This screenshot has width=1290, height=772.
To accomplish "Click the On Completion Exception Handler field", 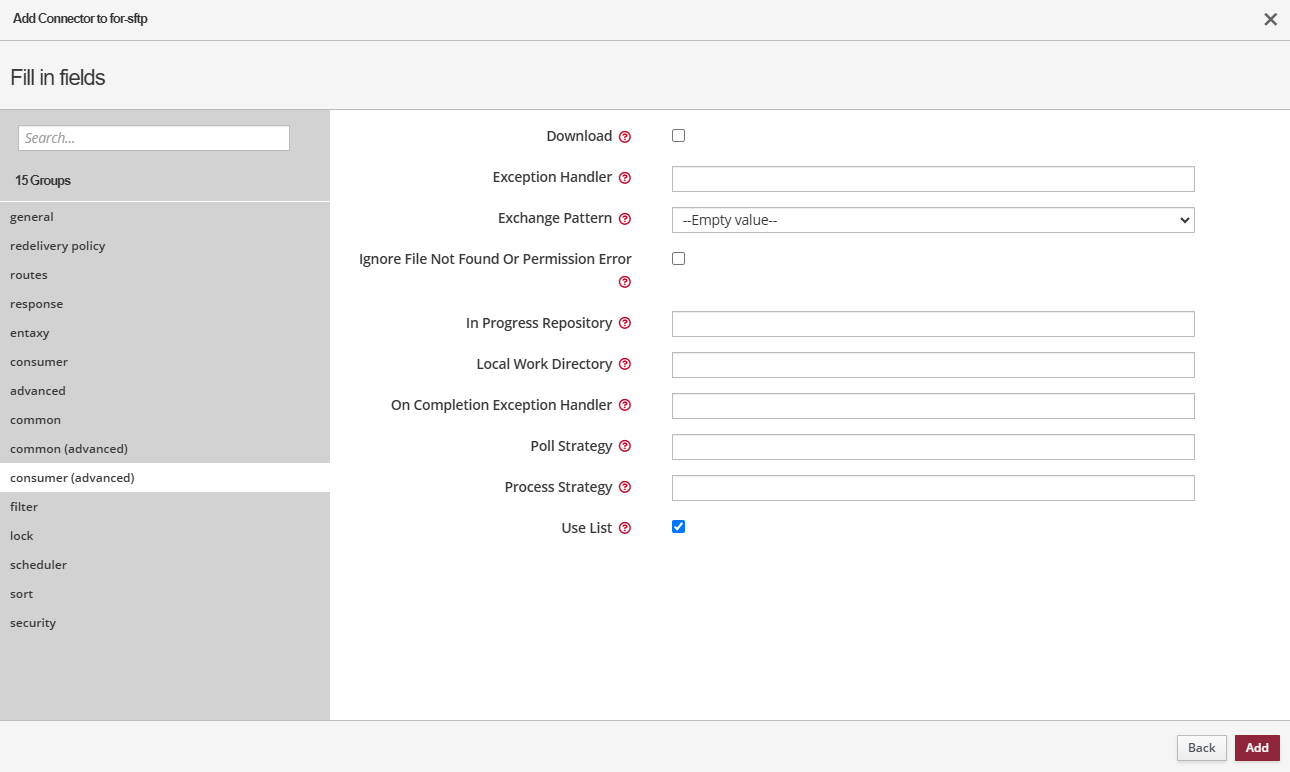I will [x=933, y=406].
